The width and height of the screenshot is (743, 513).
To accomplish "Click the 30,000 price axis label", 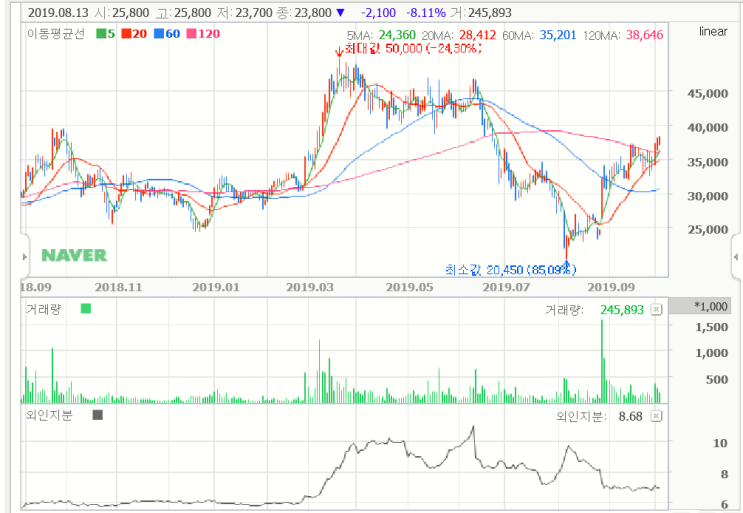I will (x=707, y=196).
